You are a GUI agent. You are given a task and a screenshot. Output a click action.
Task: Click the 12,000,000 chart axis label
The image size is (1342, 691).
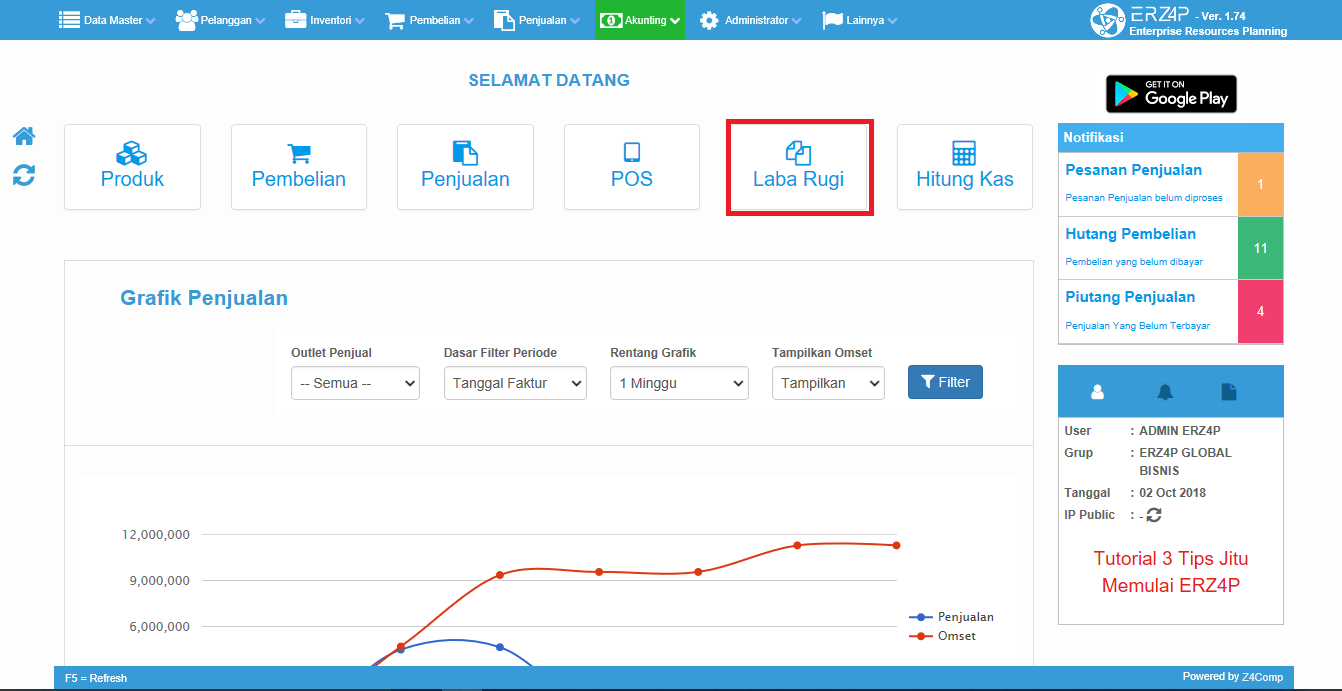tap(155, 535)
